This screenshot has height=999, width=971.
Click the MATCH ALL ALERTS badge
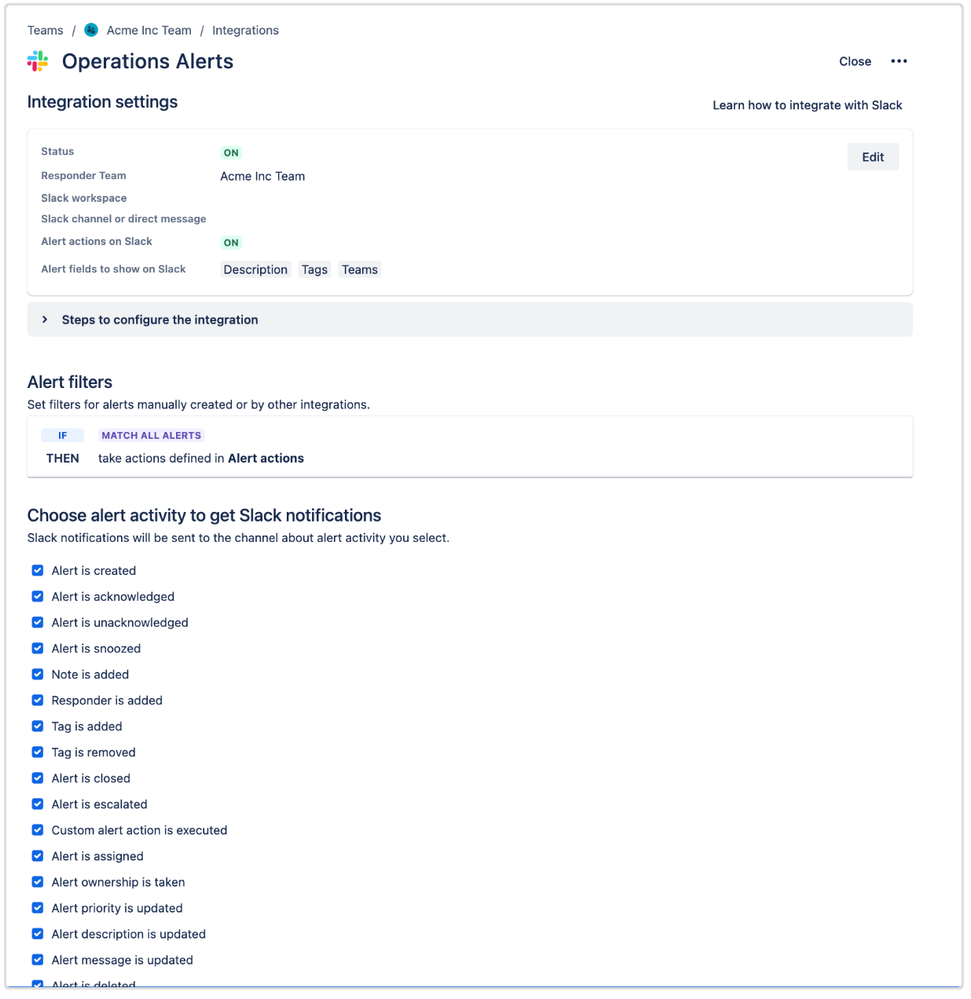click(151, 435)
